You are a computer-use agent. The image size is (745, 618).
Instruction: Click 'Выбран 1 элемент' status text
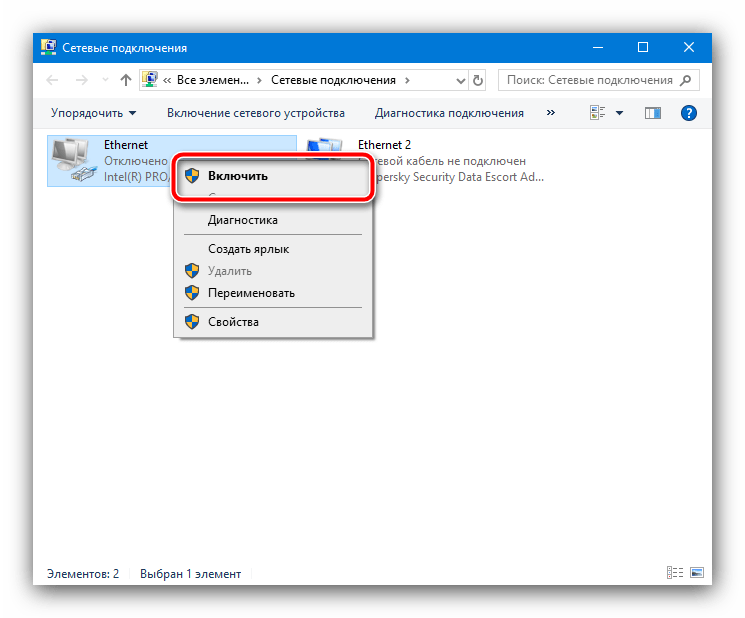click(x=190, y=574)
